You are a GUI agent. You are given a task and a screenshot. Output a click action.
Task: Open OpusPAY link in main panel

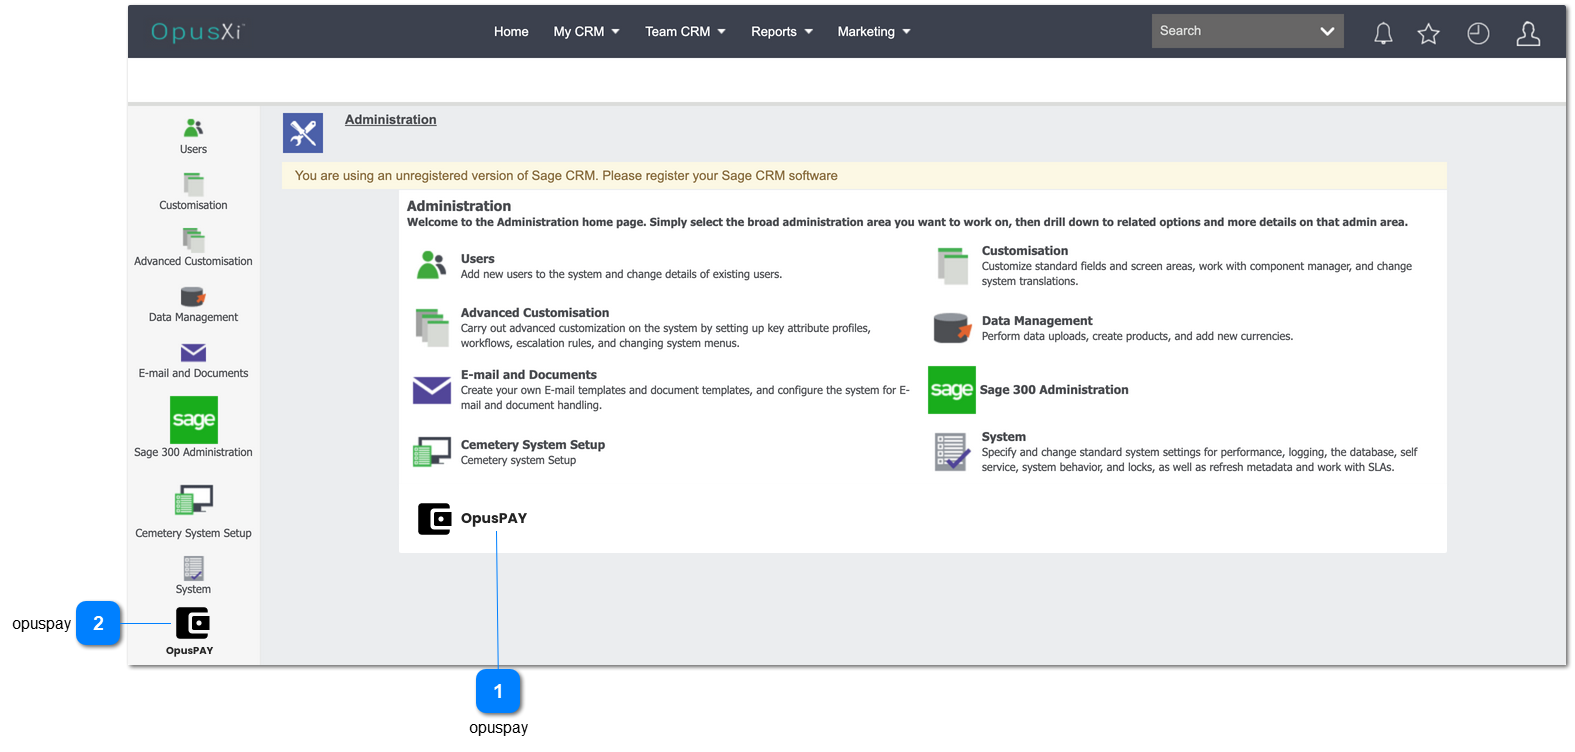point(493,518)
